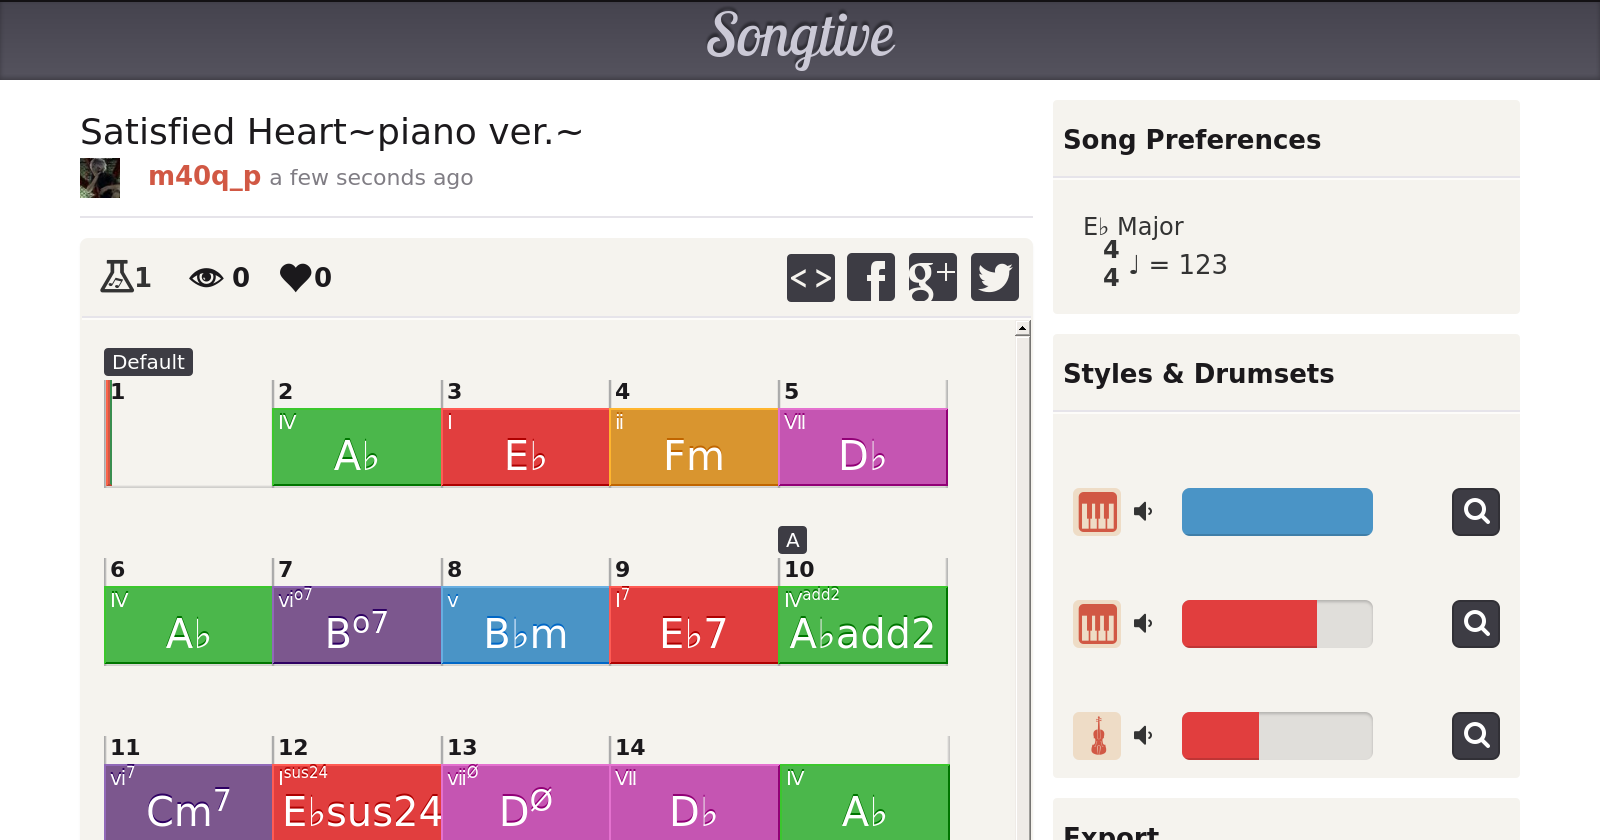Share song on Facebook
Image resolution: width=1600 pixels, height=840 pixels.
(871, 277)
